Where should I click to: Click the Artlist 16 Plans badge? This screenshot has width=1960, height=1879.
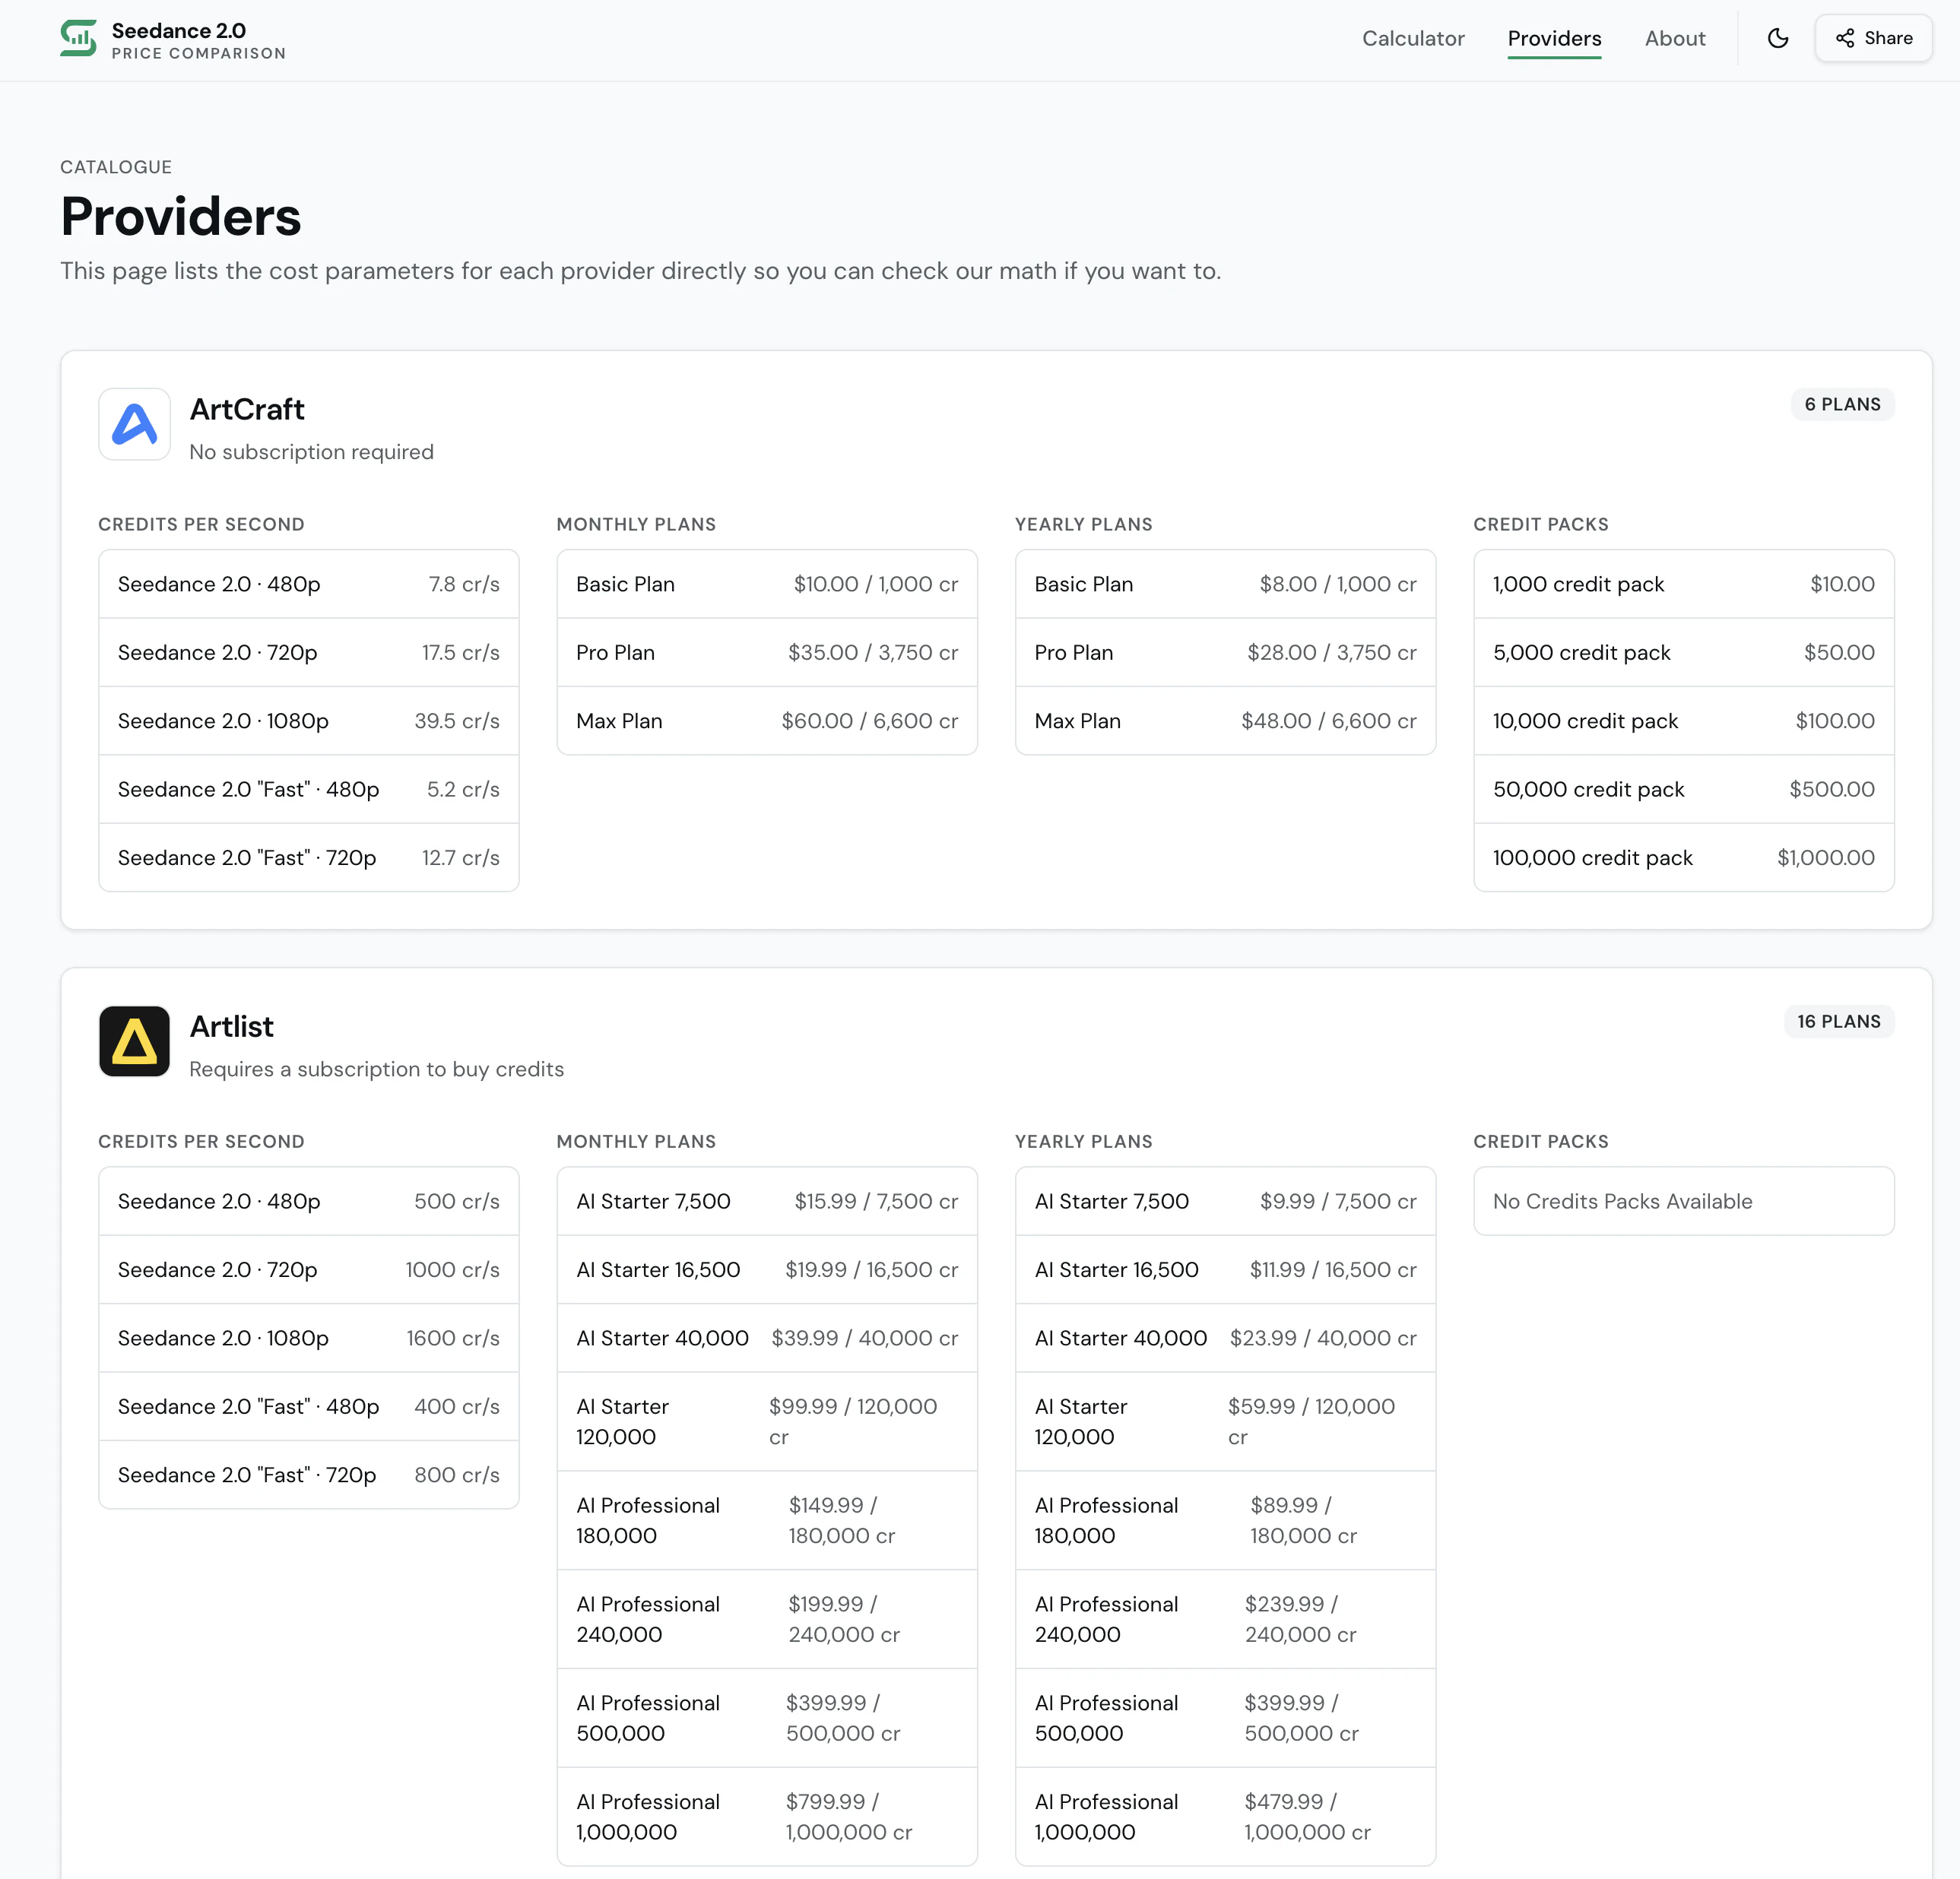click(x=1838, y=1021)
